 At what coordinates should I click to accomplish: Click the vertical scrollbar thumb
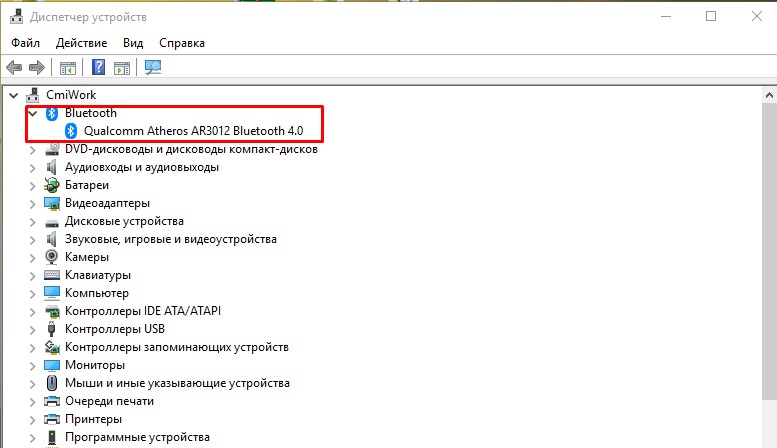pos(769,250)
